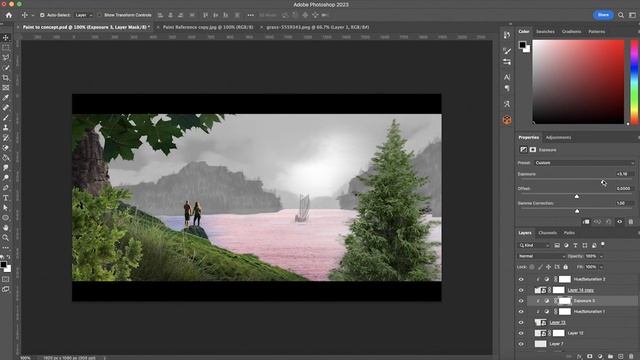Delete the adjustment with the Properties trash icon
640x360 pixels.
coord(631,222)
